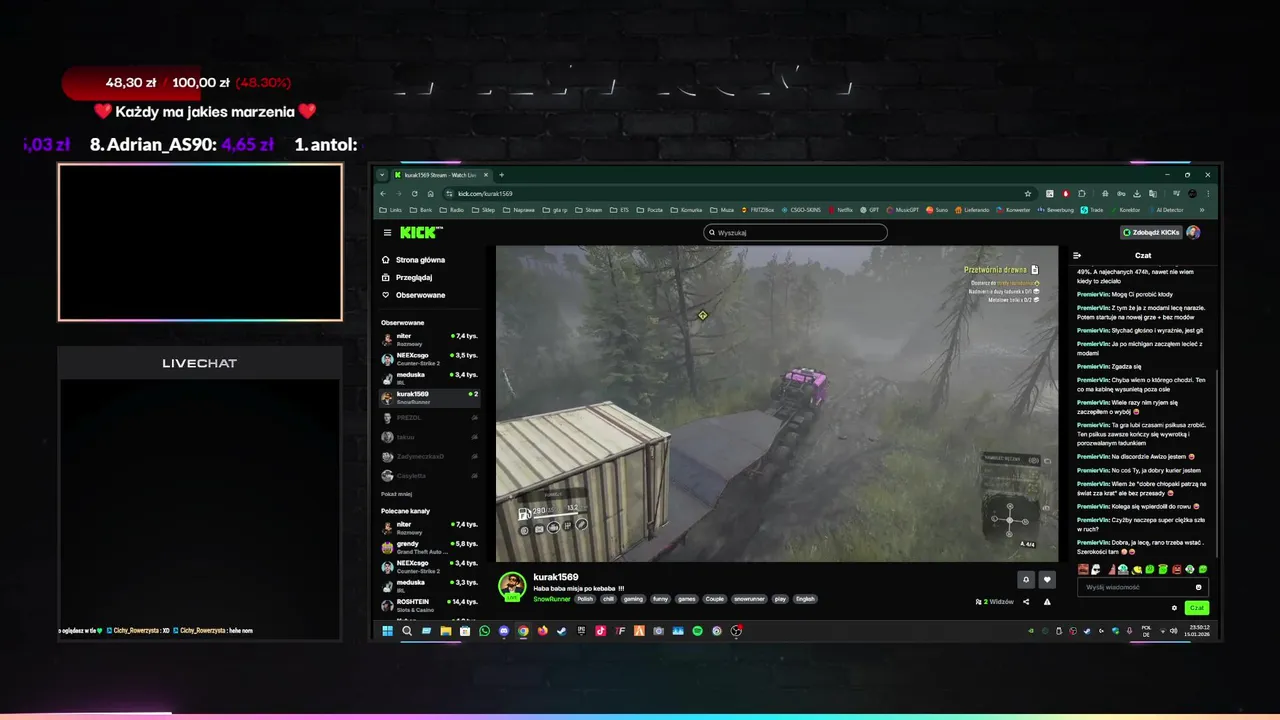1280x720 pixels.
Task: Click the share stream icon
Action: coord(1026,602)
